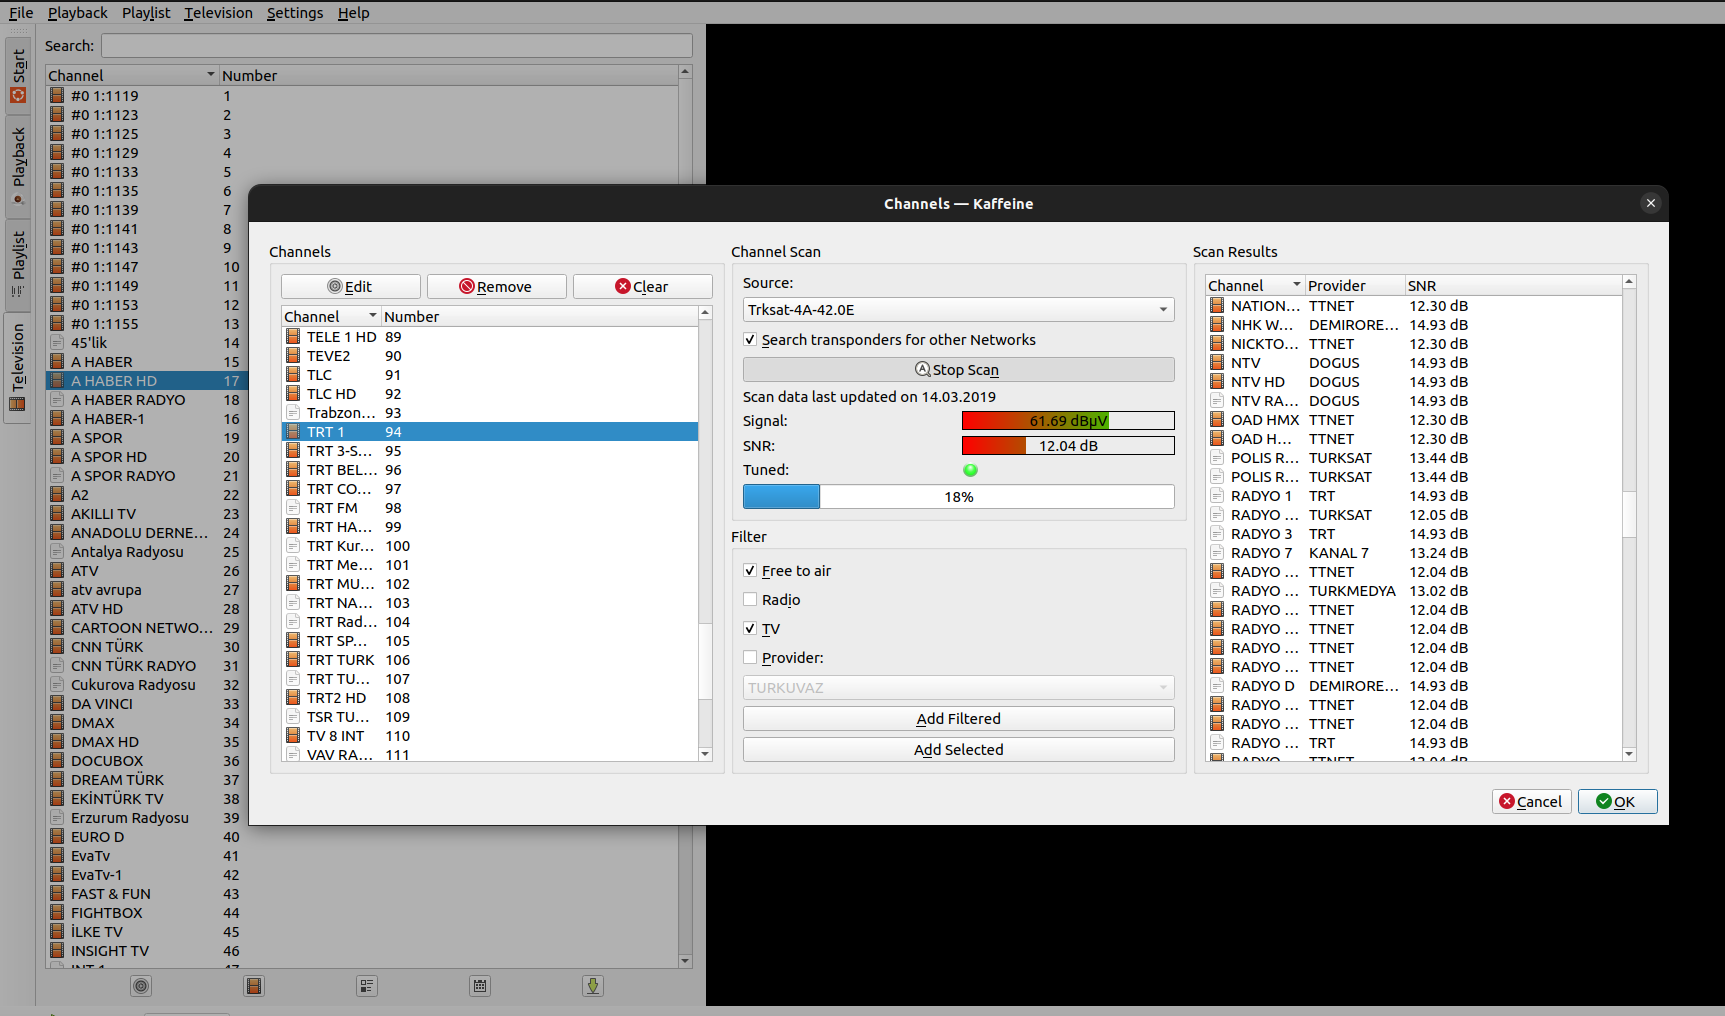This screenshot has height=1016, width=1725.
Task: Click the film-strip Channels icon in bottom toolbar
Action: pyautogui.click(x=254, y=986)
